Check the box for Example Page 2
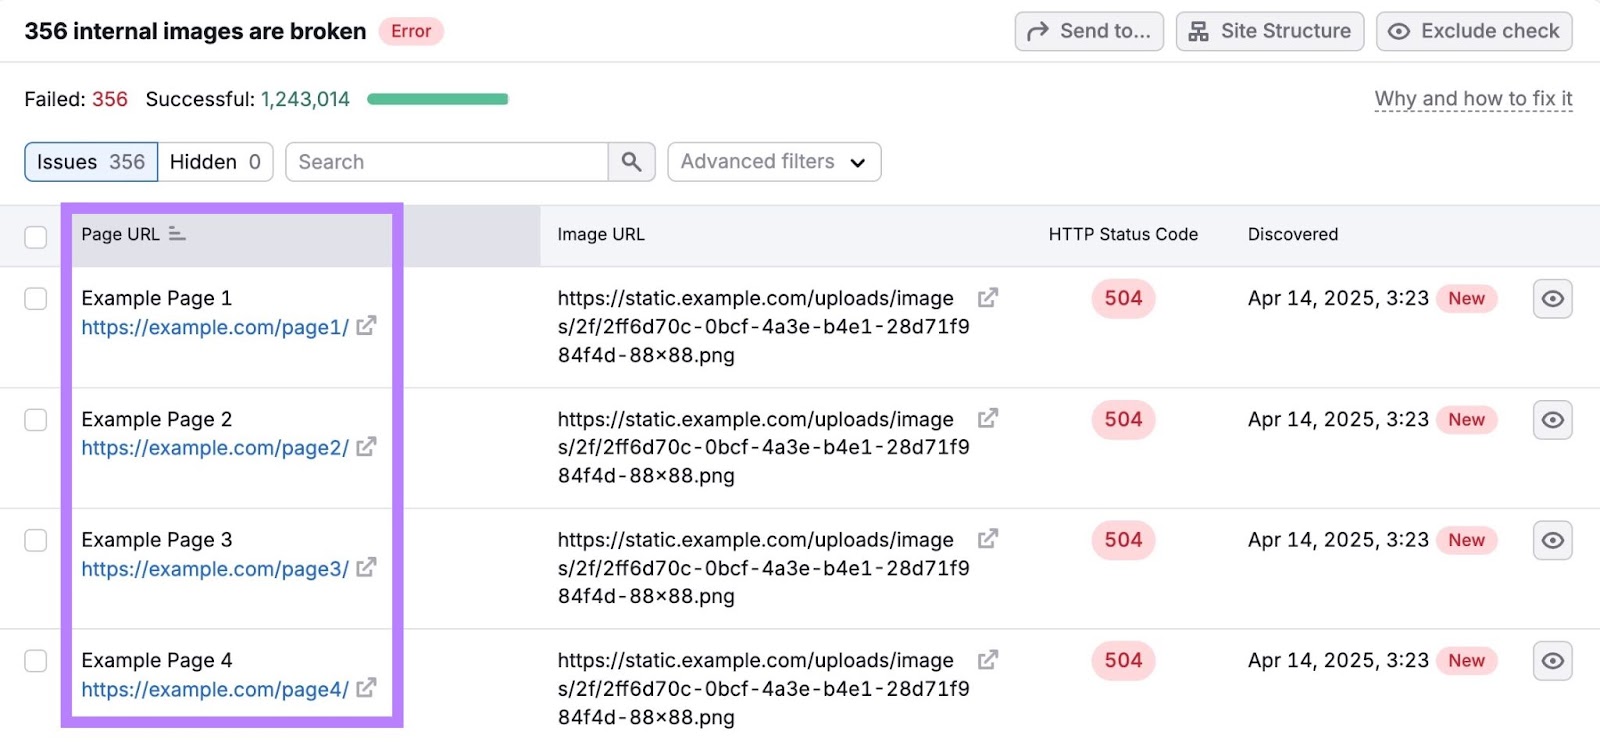The image size is (1600, 746). 36,420
